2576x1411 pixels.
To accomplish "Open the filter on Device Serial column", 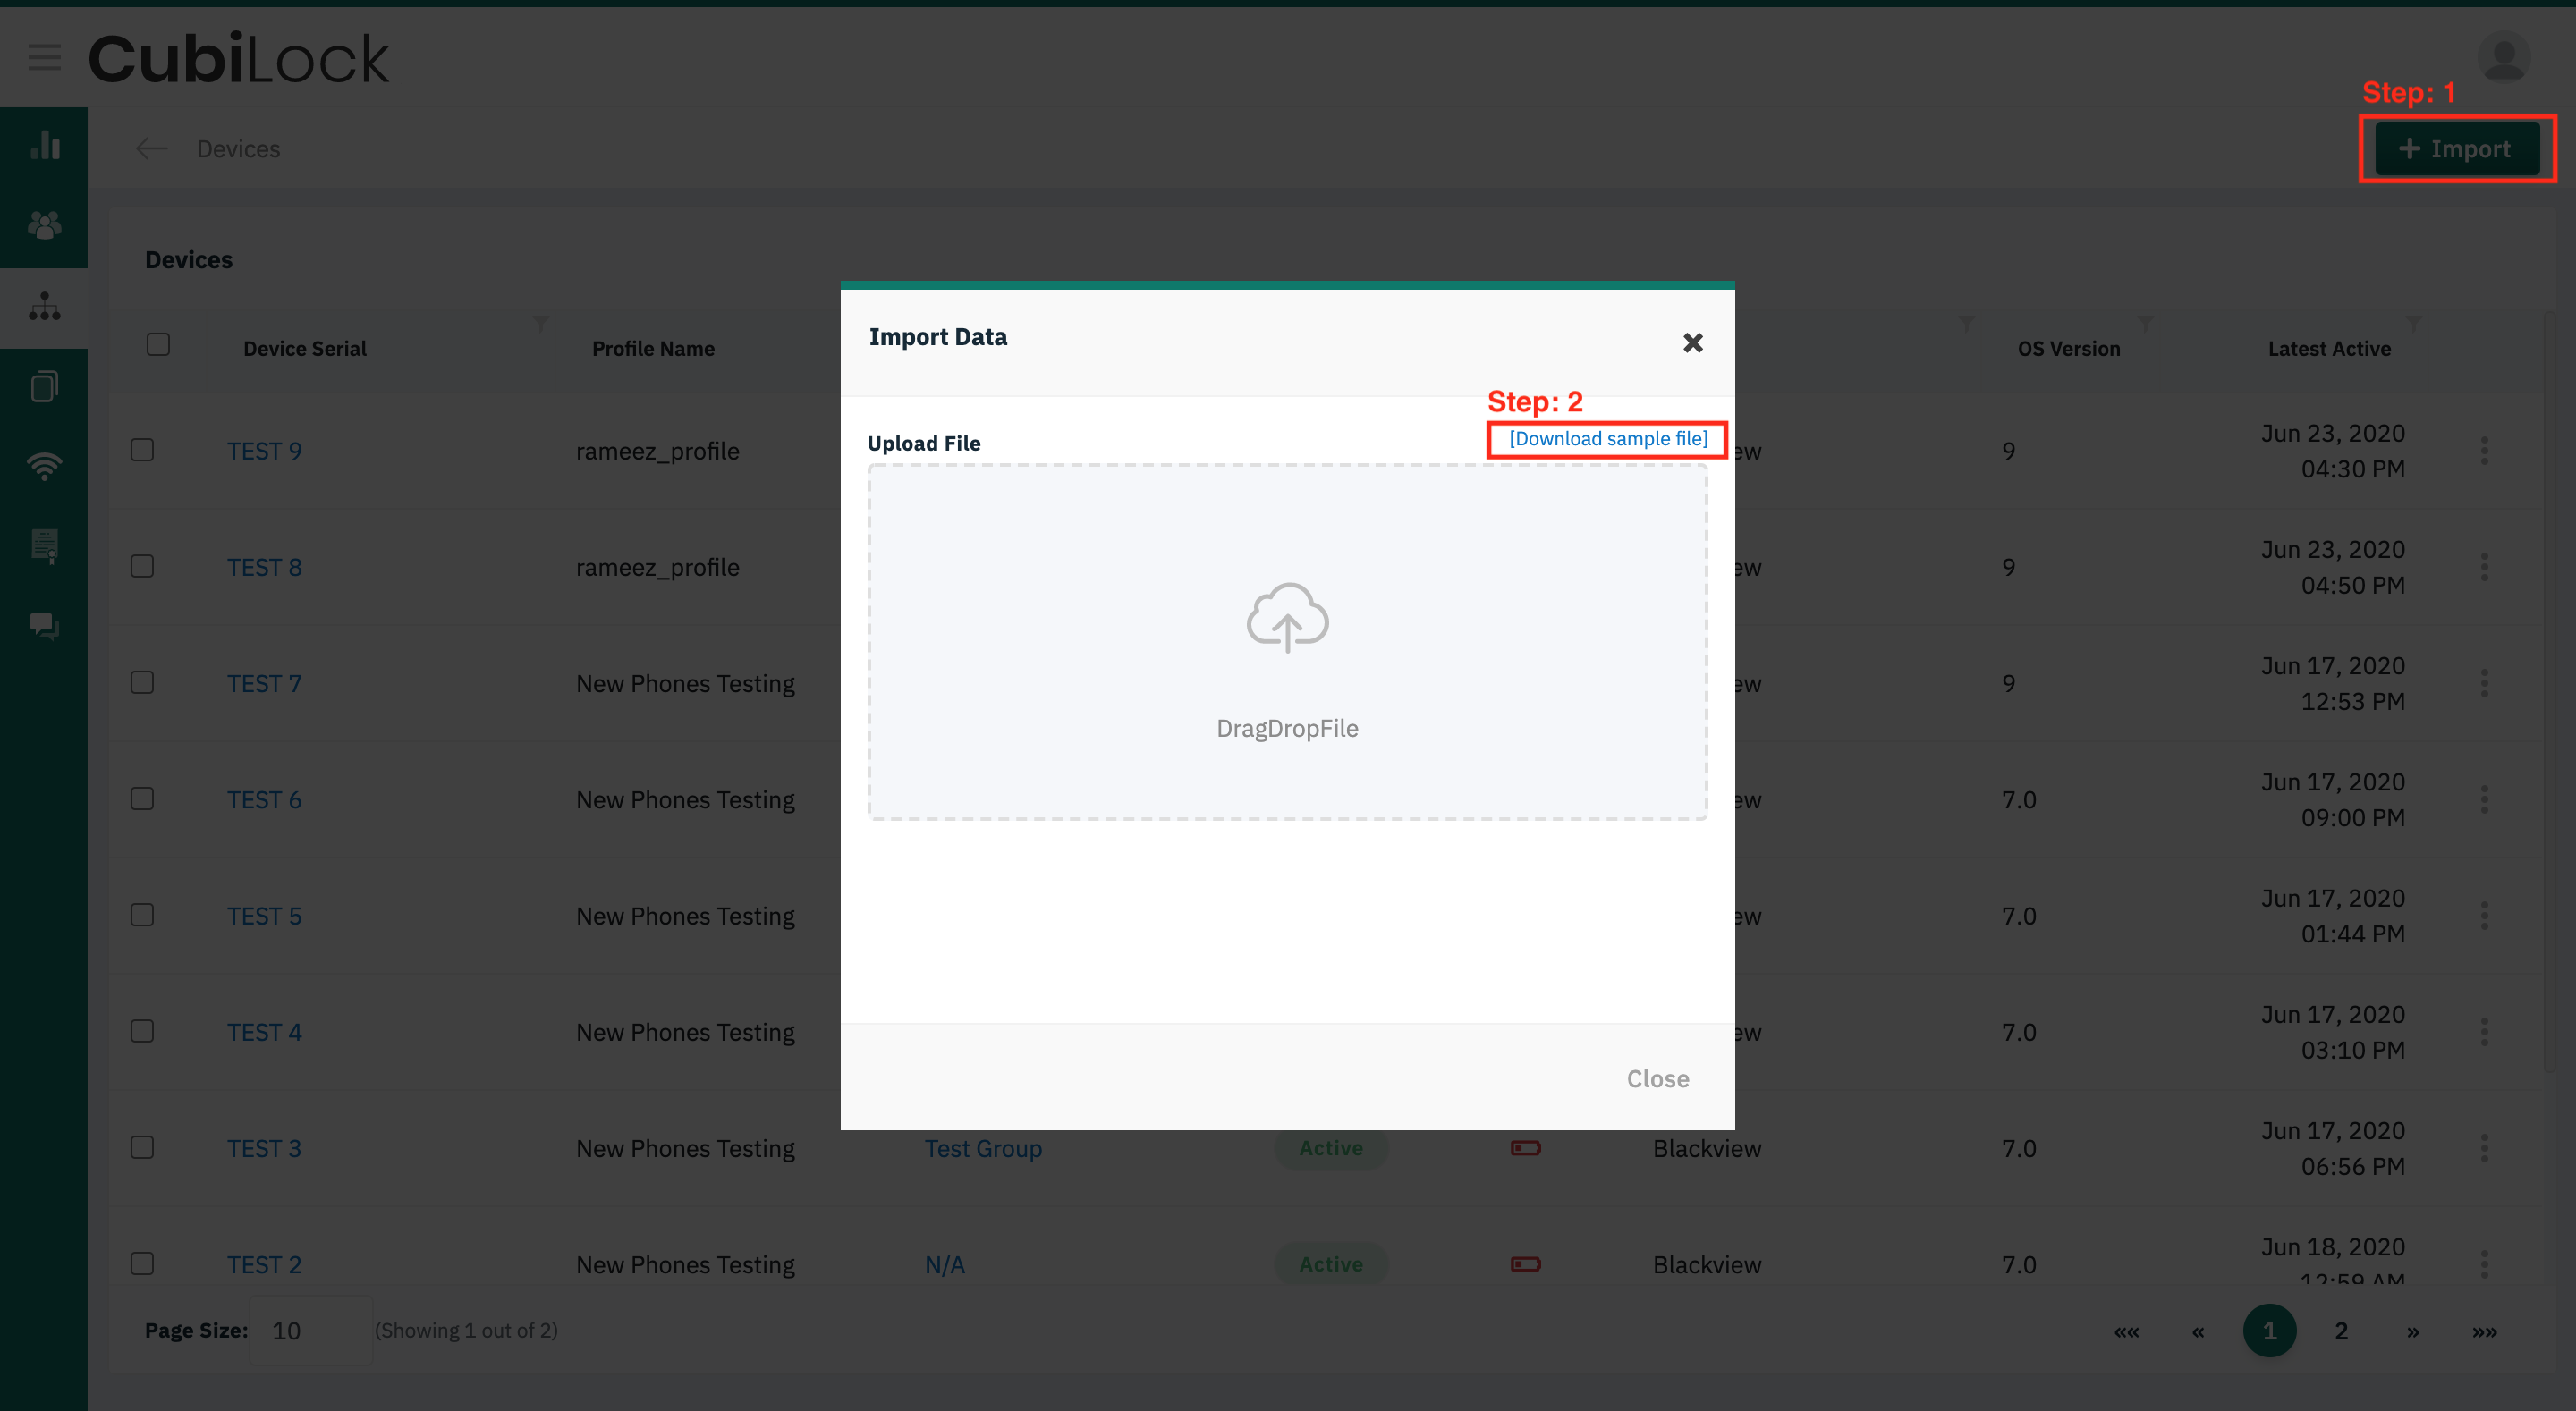I will click(540, 323).
